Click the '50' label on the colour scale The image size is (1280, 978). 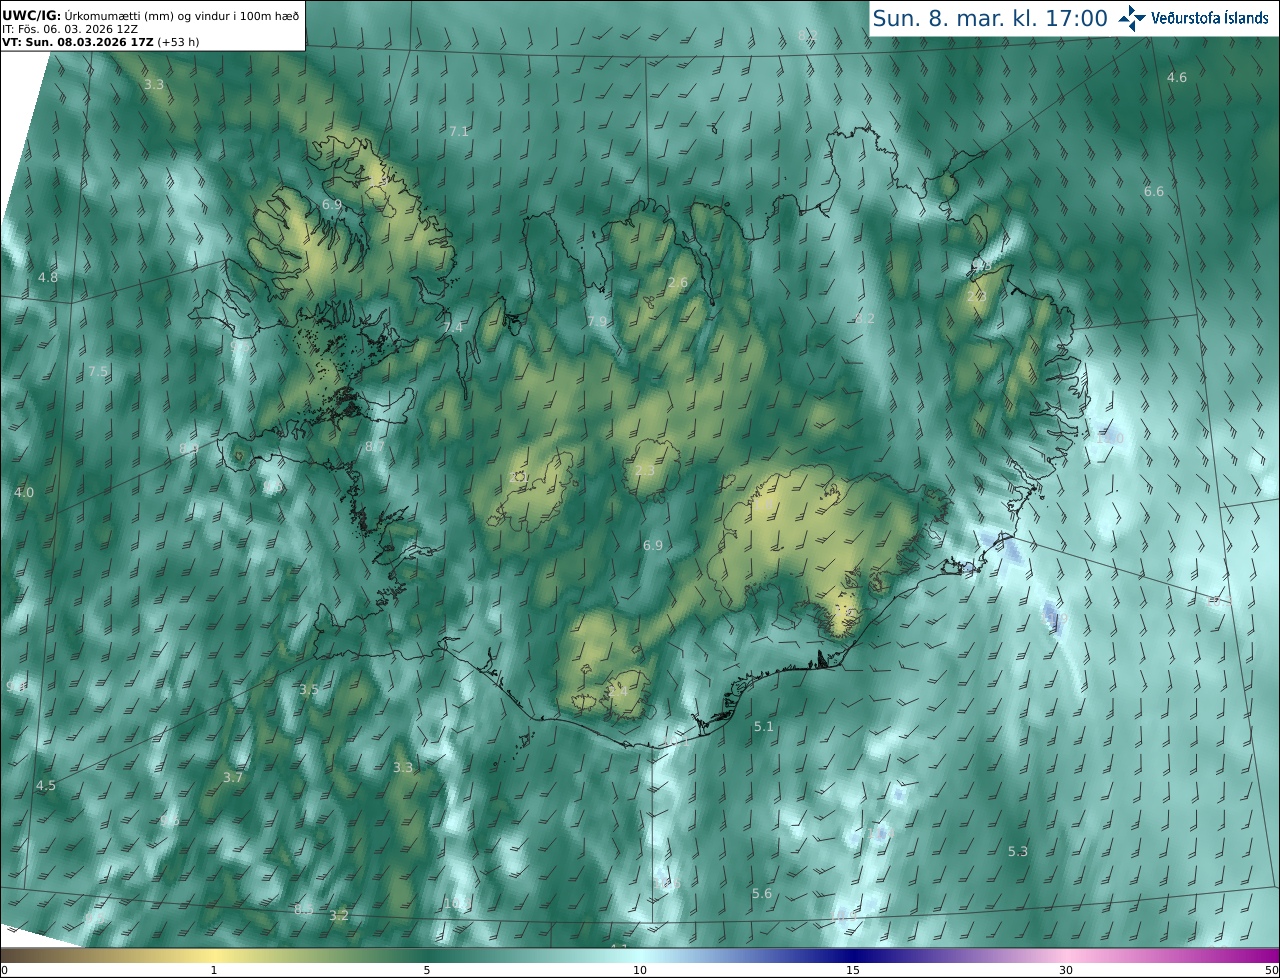pos(1271,970)
